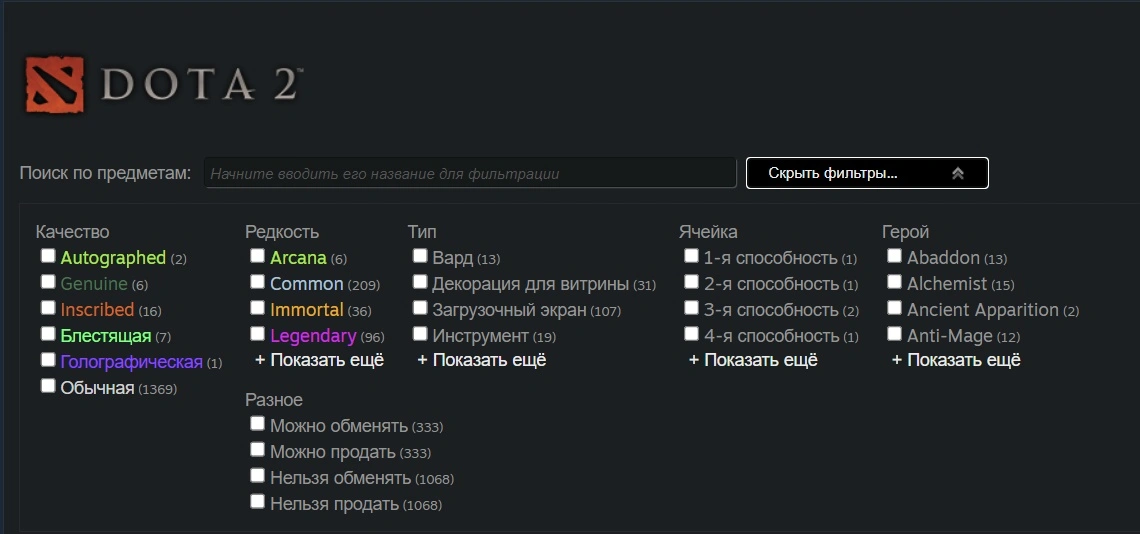Image resolution: width=1140 pixels, height=534 pixels.
Task: Check the Genuine quality filter
Action: (48, 282)
